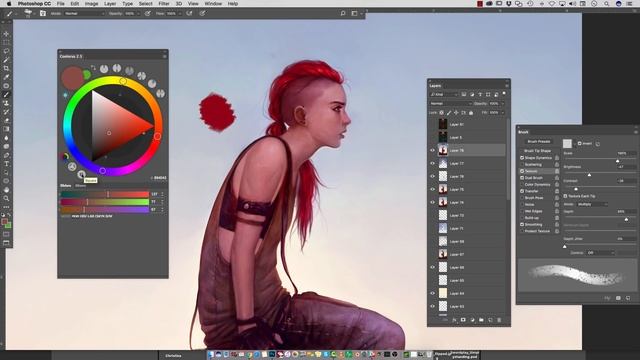
Task: Enable Color Dynamics checkbox
Action: pyautogui.click(x=522, y=184)
